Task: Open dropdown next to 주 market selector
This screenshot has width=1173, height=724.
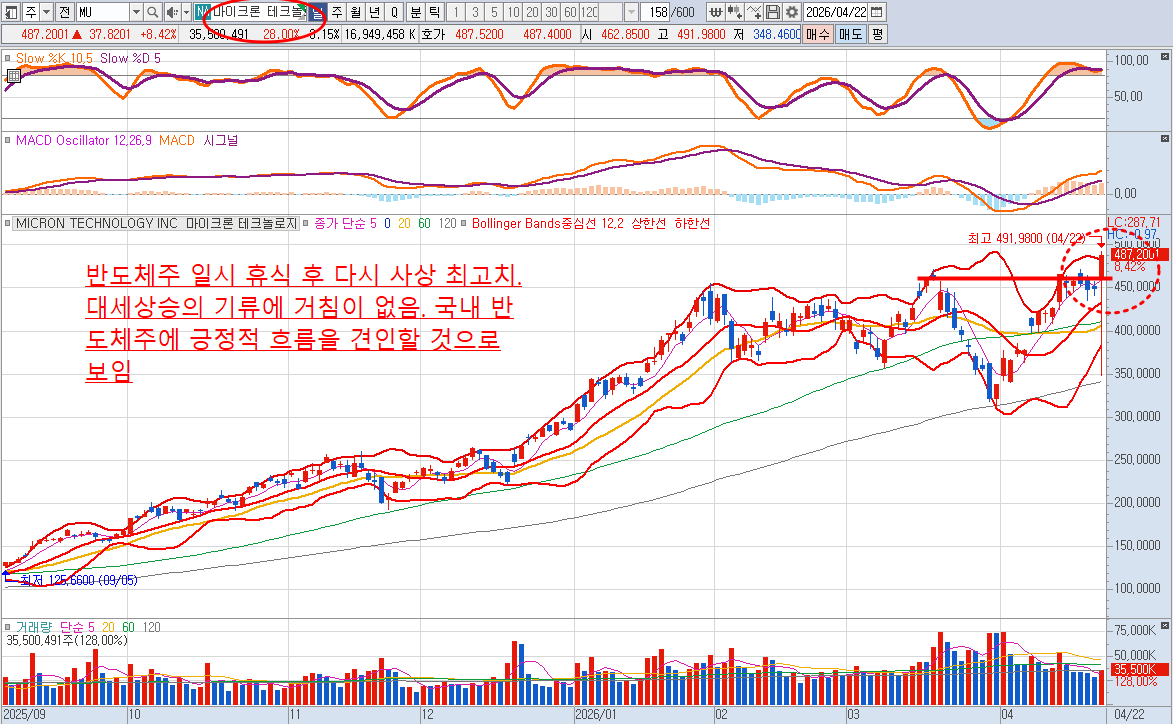Action: coord(47,12)
